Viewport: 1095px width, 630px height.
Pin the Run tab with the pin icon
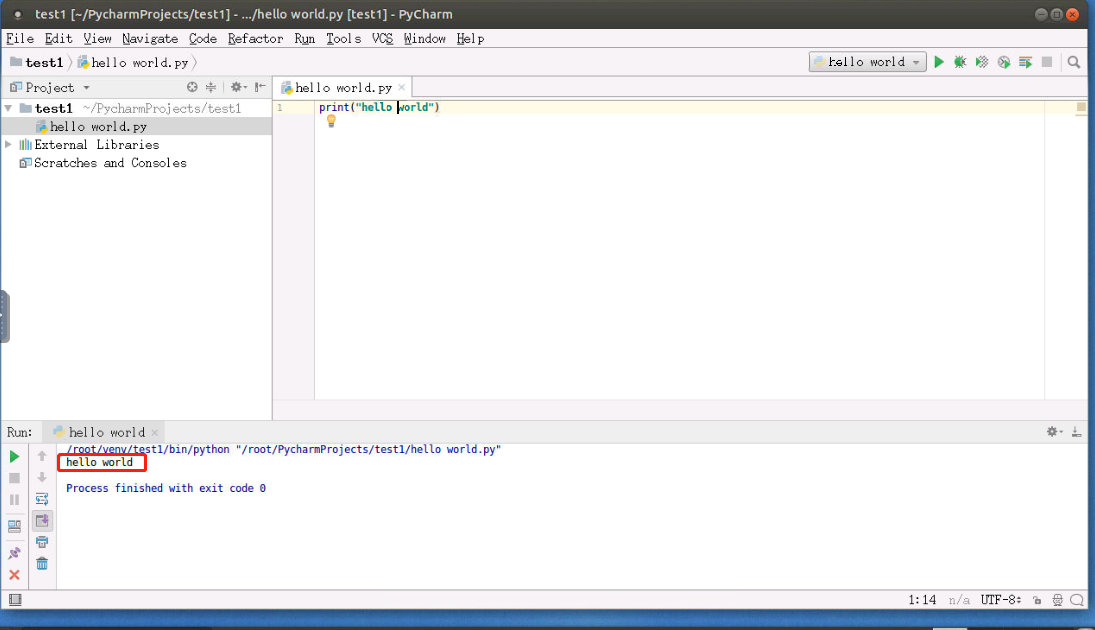(x=14, y=553)
